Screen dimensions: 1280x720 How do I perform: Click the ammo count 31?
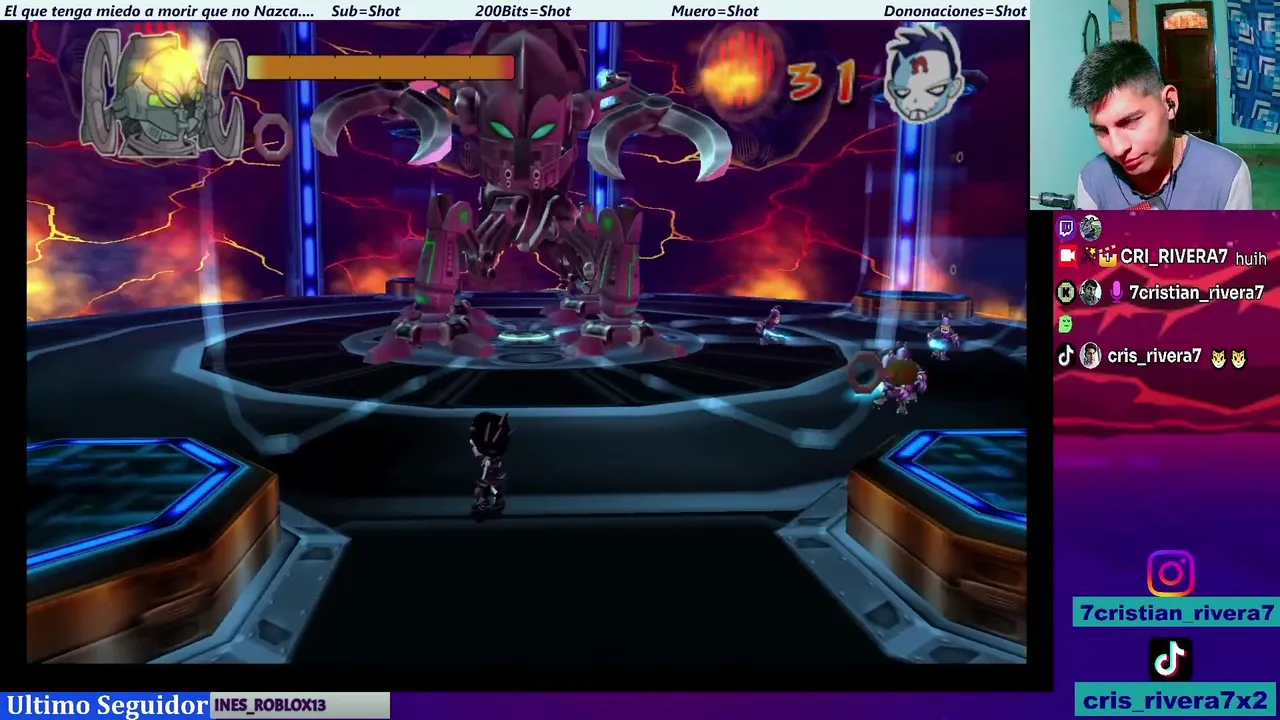click(820, 82)
